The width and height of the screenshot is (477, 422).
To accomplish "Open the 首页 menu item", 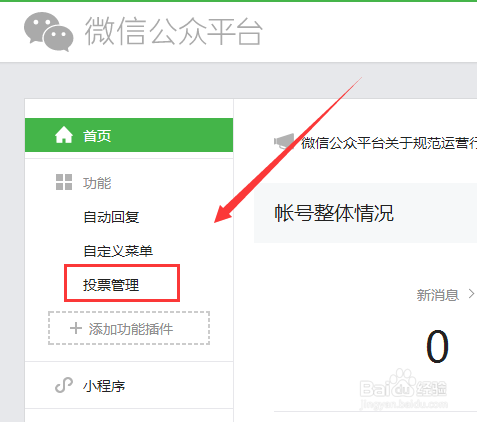I will tap(129, 135).
